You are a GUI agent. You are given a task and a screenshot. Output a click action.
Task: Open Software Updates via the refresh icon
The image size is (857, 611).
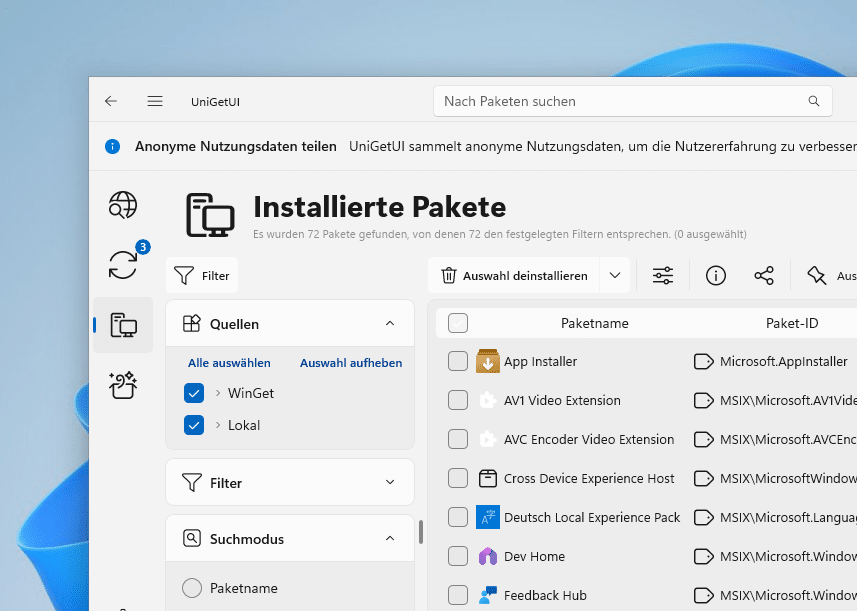pos(122,265)
